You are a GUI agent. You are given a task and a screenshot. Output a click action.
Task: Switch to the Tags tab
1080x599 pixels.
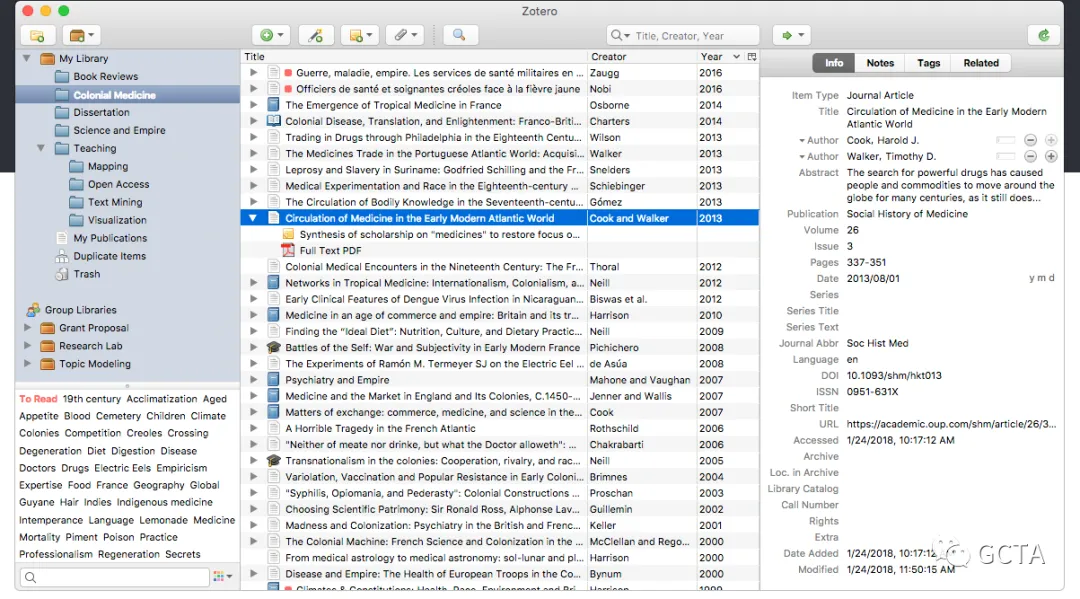tap(928, 63)
